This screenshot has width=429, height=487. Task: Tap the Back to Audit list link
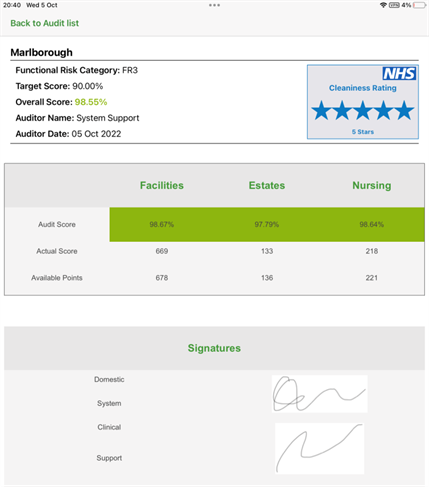[x=44, y=23]
